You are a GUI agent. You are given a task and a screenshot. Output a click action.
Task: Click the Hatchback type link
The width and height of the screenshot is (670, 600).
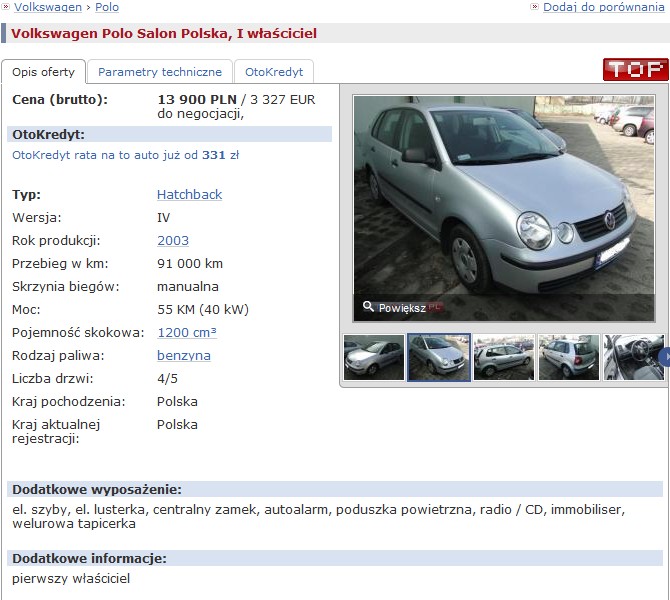[x=189, y=194]
